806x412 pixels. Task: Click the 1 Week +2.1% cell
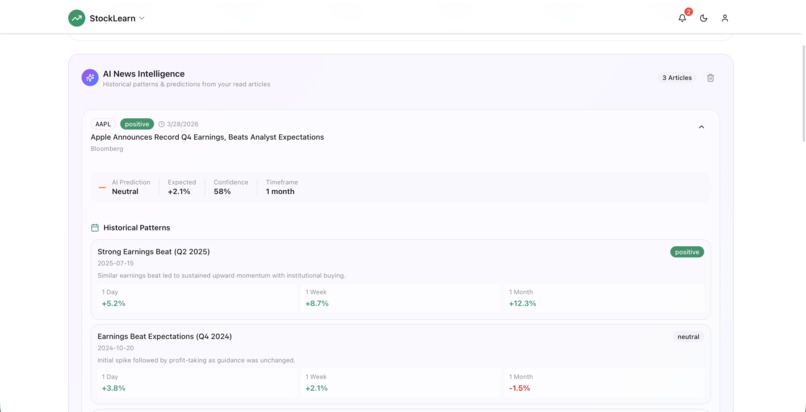coord(401,383)
